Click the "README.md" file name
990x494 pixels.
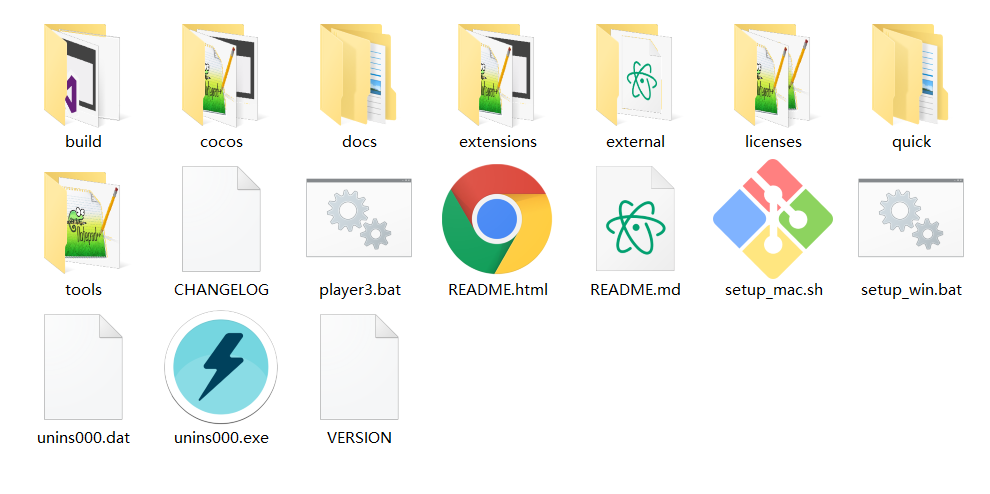pyautogui.click(x=635, y=289)
